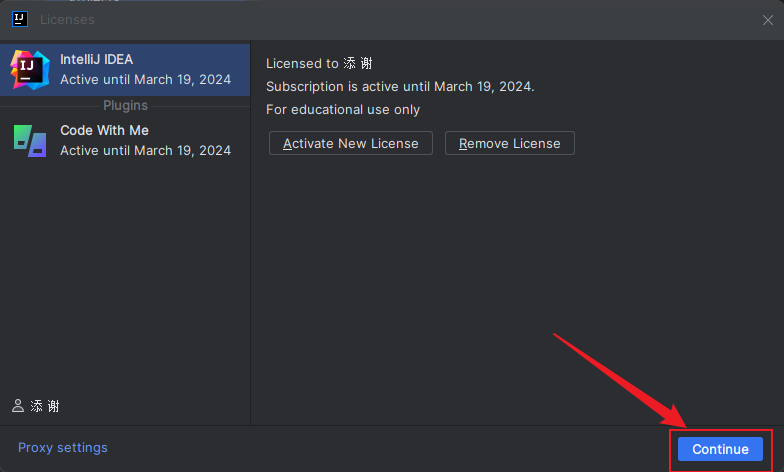Click the Code With Me plugin icon
The width and height of the screenshot is (784, 472).
tap(30, 141)
